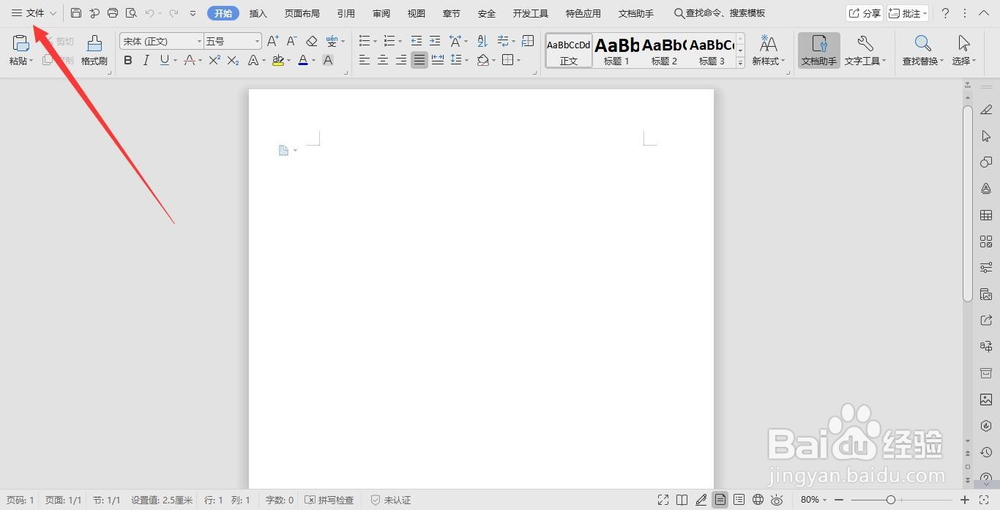This screenshot has height=510, width=1000.
Task: Apply the font color A swatch
Action: 303,61
